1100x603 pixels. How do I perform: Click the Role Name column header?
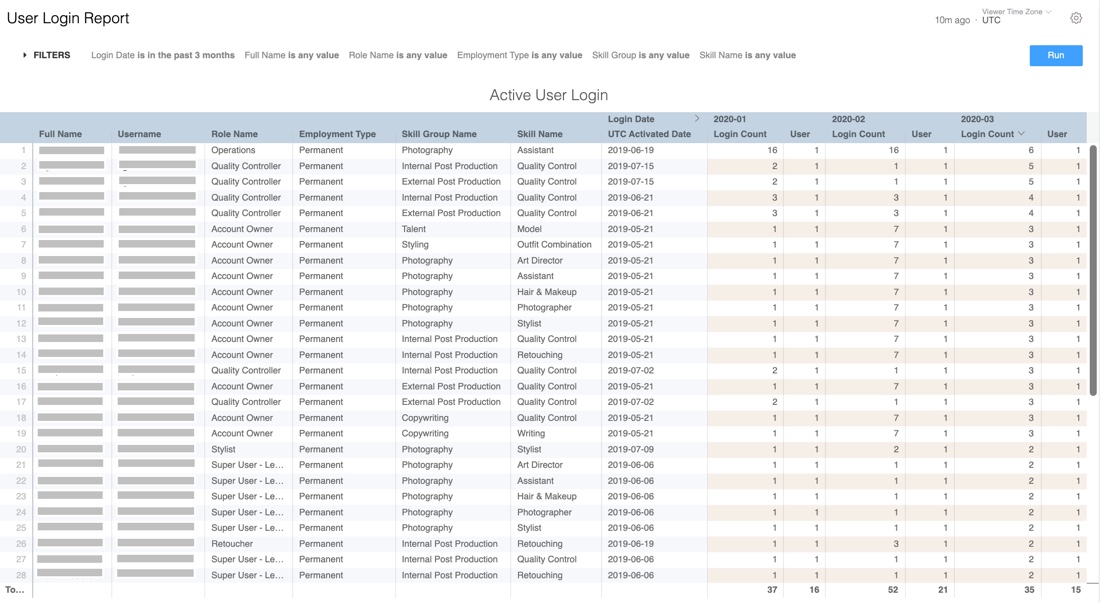pos(234,134)
